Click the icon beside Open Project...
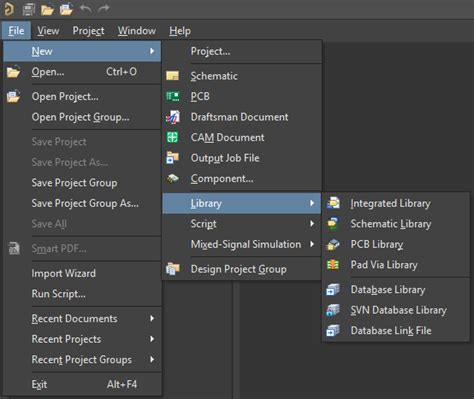474x399 pixels. click(x=13, y=96)
